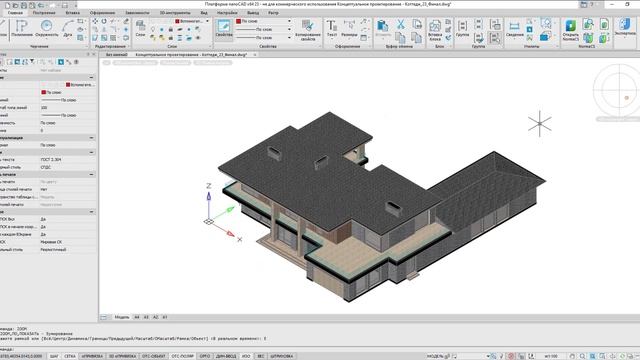Collapse the section containing ГОСТ 2.304
The height and width of the screenshot is (360, 640).
point(91,152)
